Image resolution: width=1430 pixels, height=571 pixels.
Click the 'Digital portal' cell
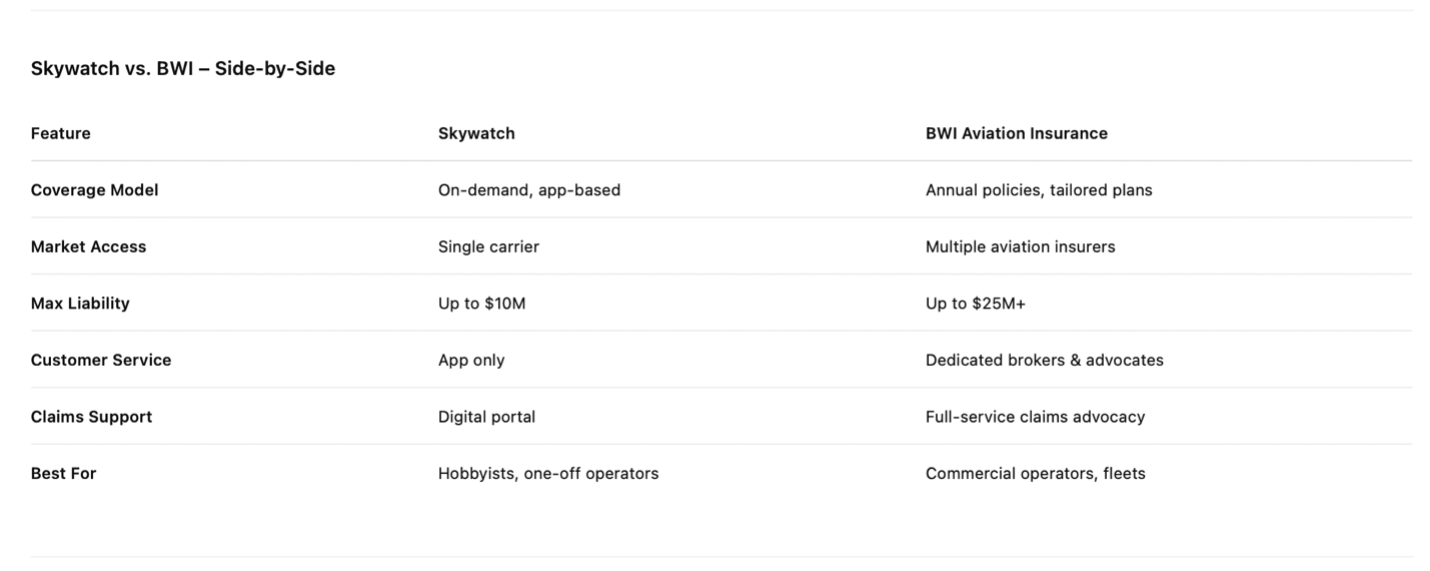click(x=486, y=417)
